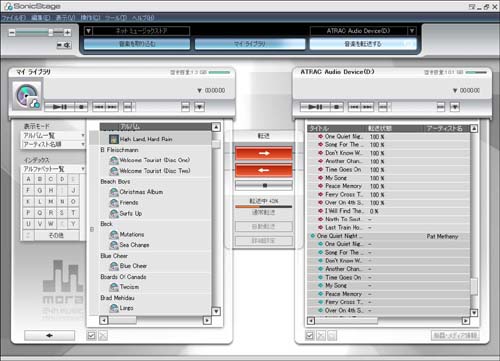
Task: Click play/pause on the ATRAC device player
Action: point(315,107)
